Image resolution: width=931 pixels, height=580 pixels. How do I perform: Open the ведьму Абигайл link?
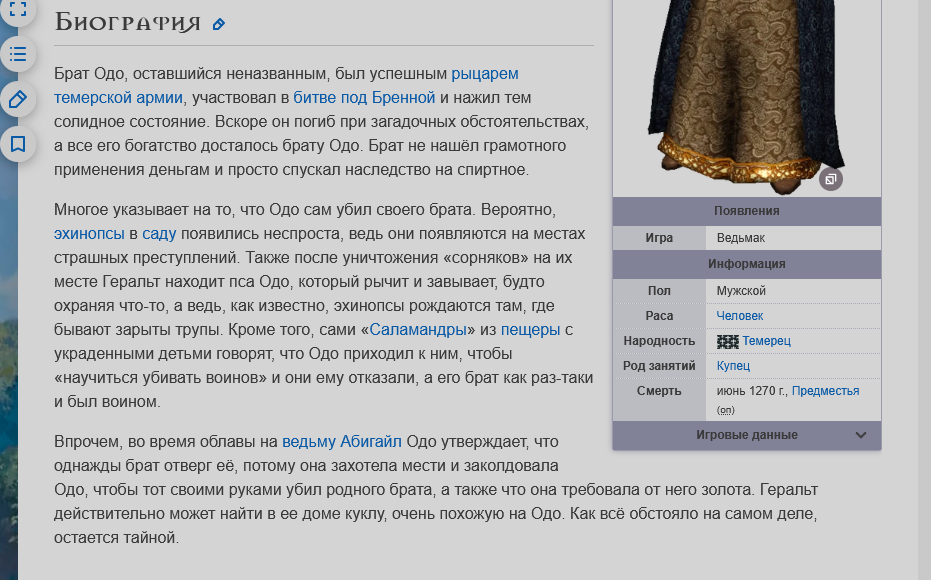point(341,442)
